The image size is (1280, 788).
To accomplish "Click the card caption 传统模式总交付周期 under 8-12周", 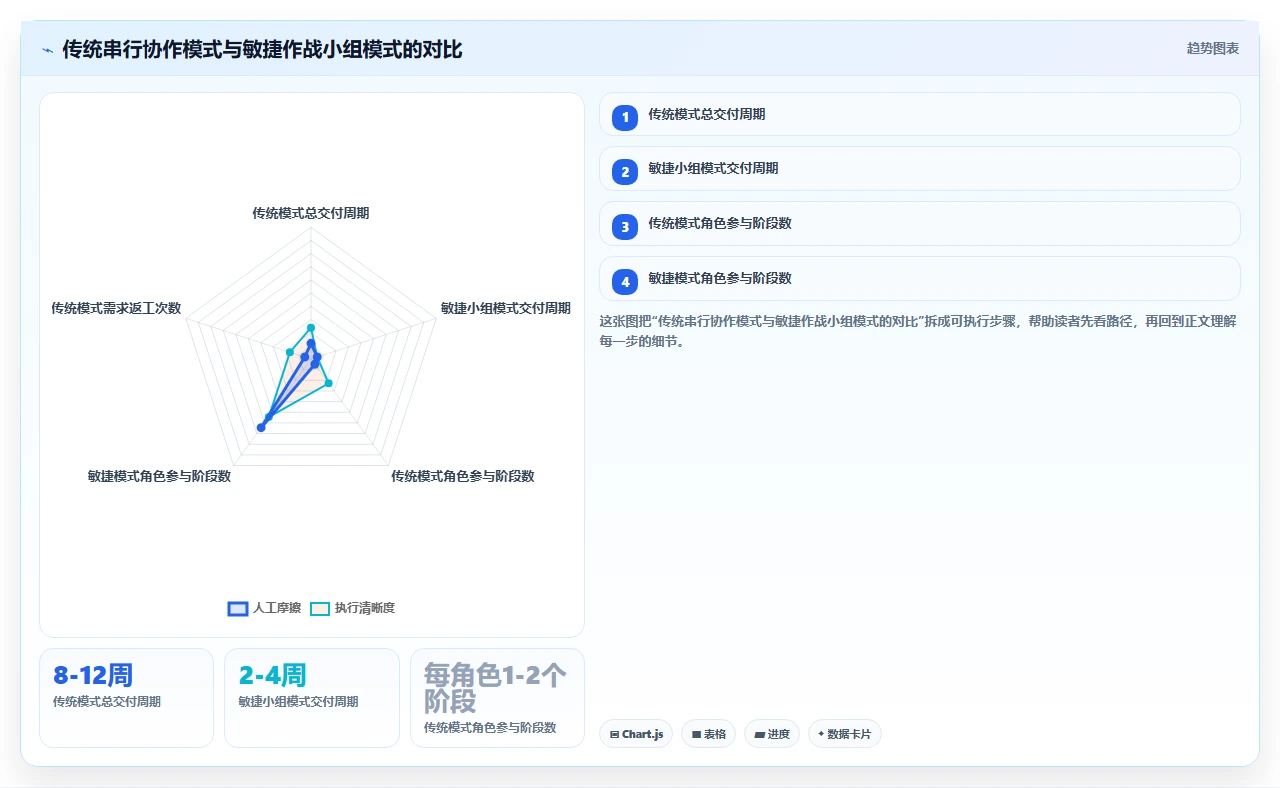I will pos(107,702).
